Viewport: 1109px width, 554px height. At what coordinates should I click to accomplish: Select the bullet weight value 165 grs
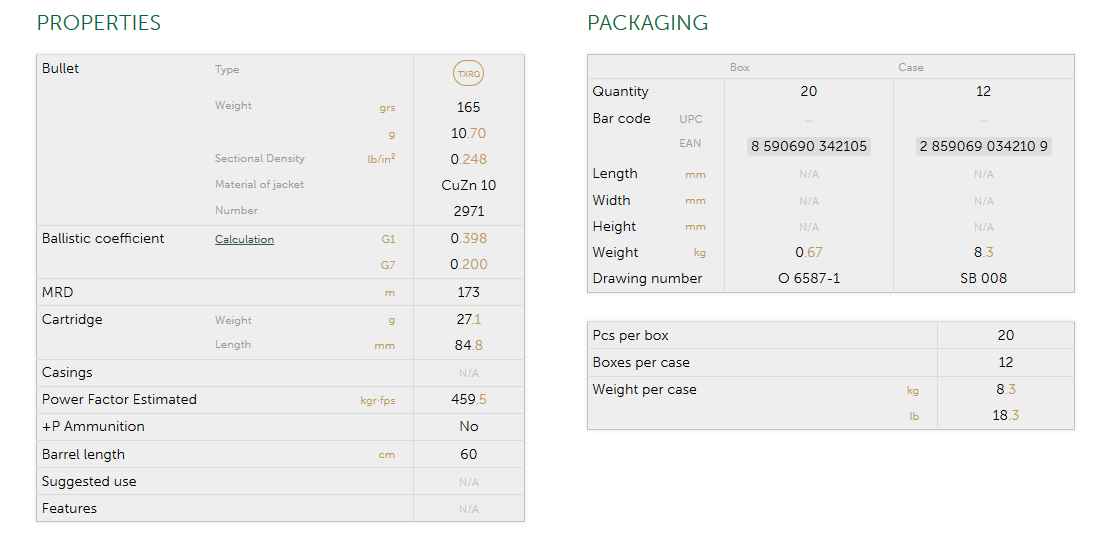(468, 107)
